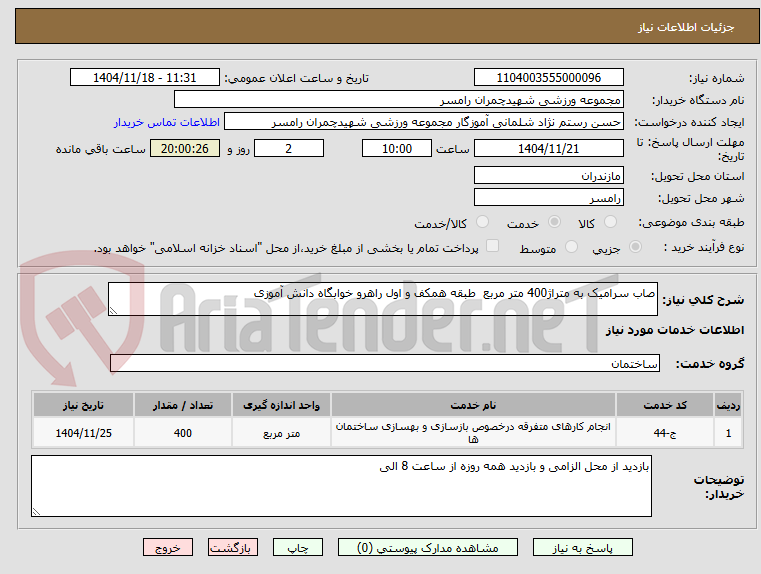Click the خروج exit button
The image size is (761, 574).
[x=167, y=547]
